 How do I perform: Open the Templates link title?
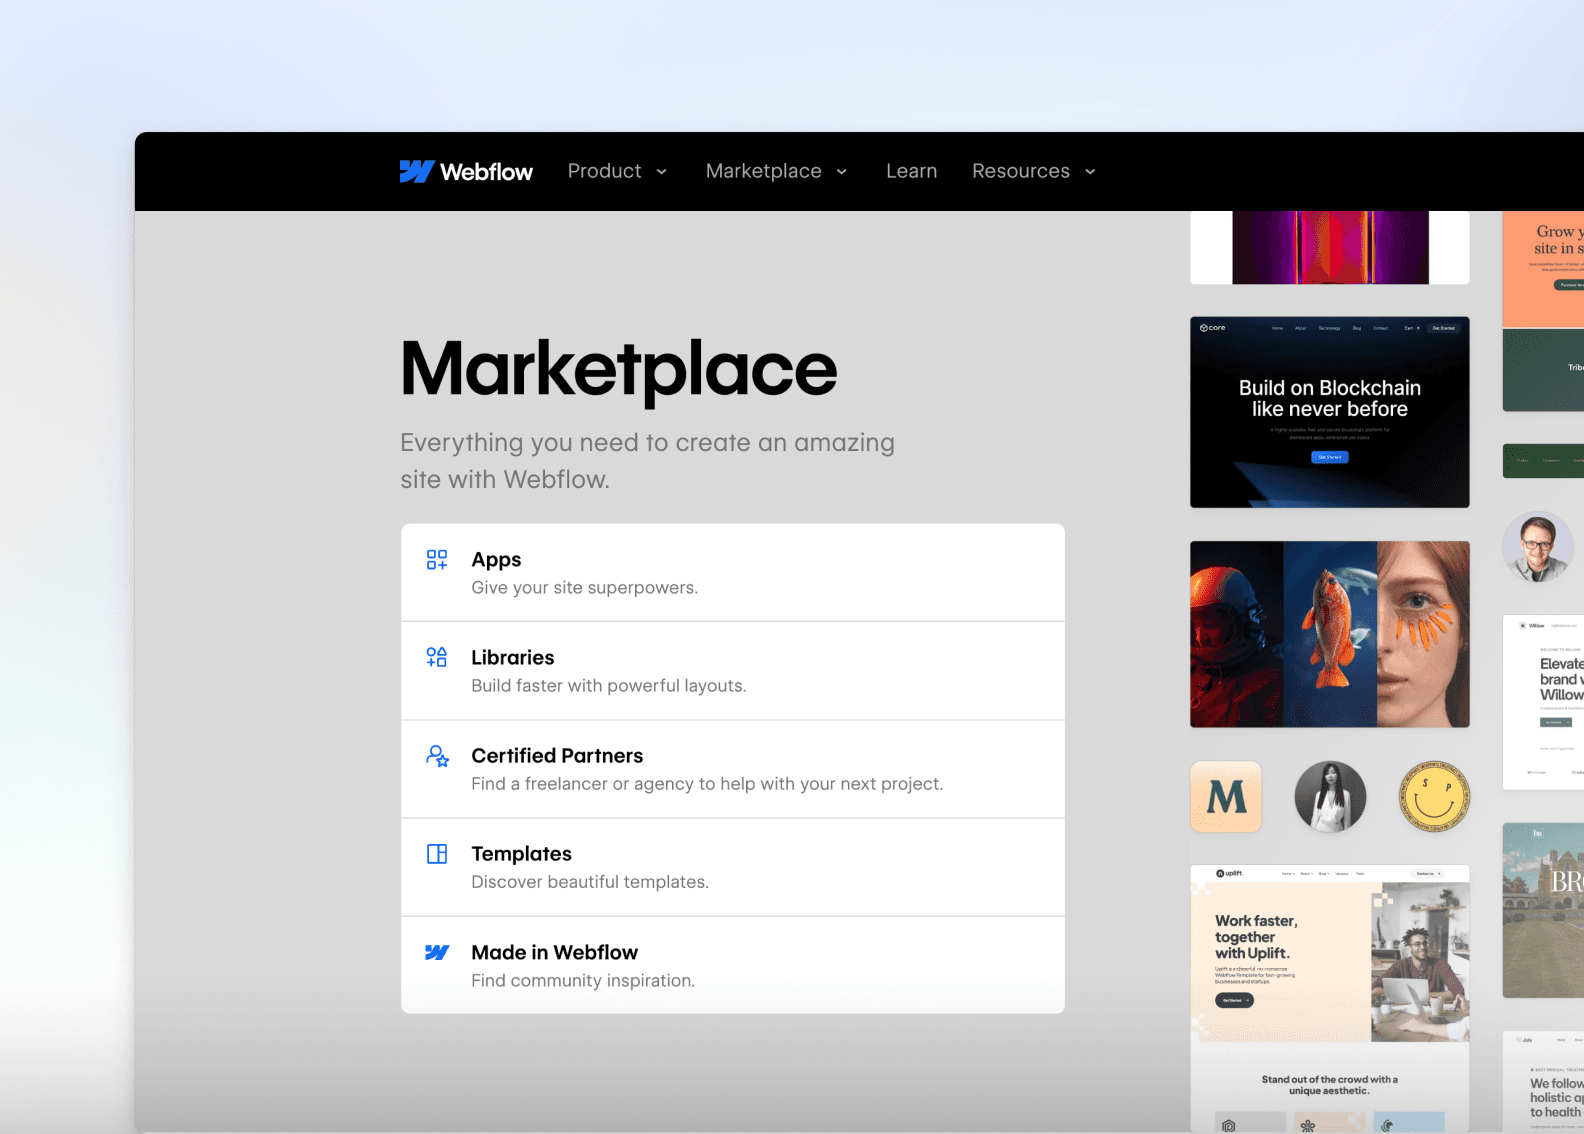click(x=521, y=854)
